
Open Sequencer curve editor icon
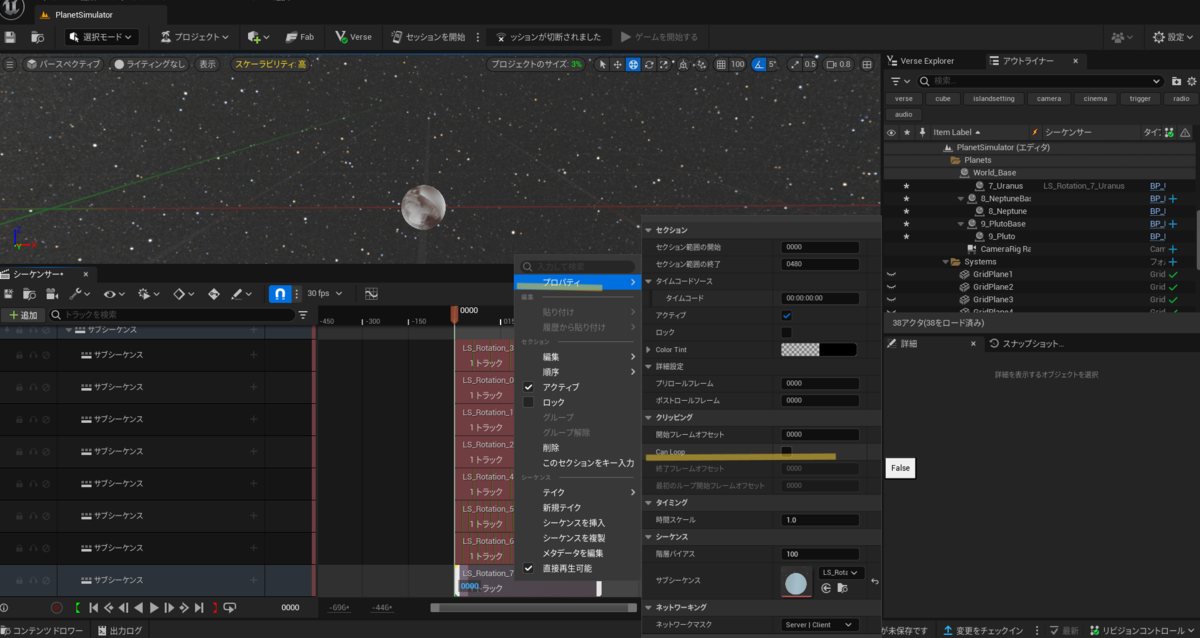click(x=371, y=294)
